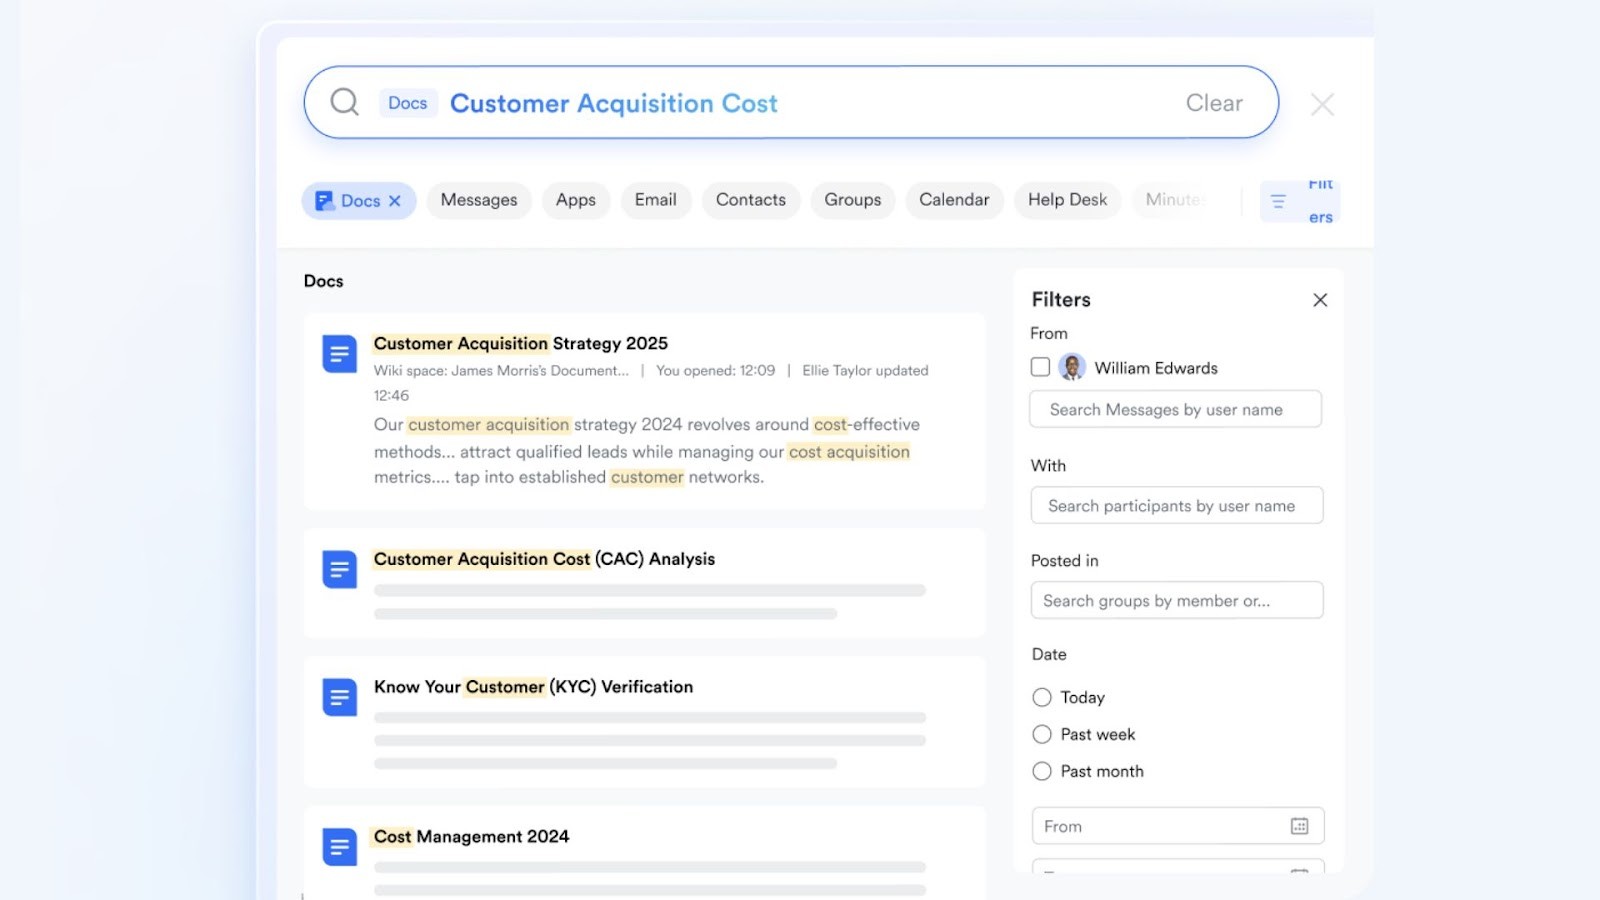Remove the Docs filter chip via its X

pos(395,200)
